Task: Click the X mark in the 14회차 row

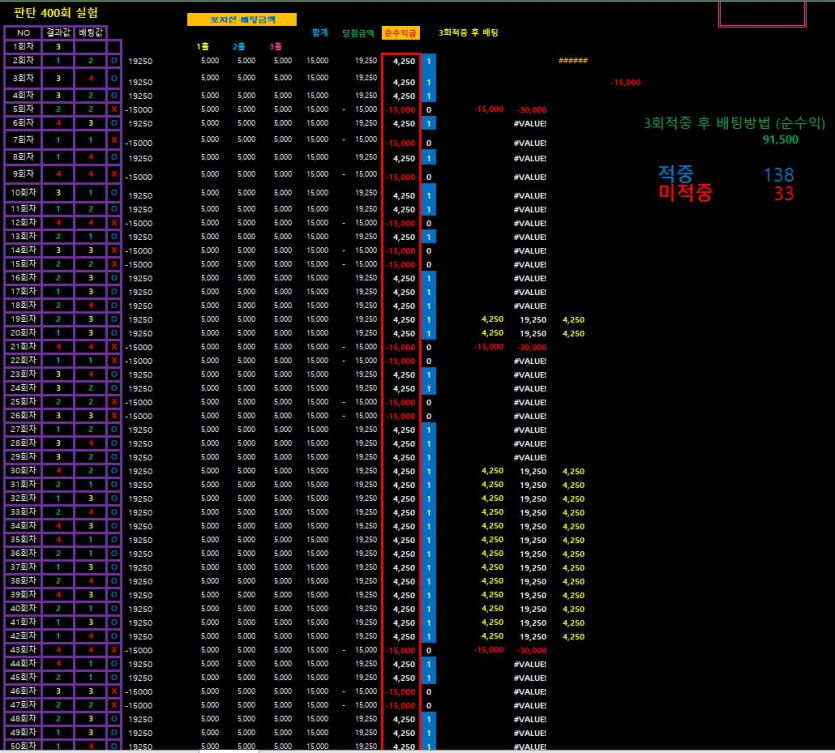Action: (114, 250)
